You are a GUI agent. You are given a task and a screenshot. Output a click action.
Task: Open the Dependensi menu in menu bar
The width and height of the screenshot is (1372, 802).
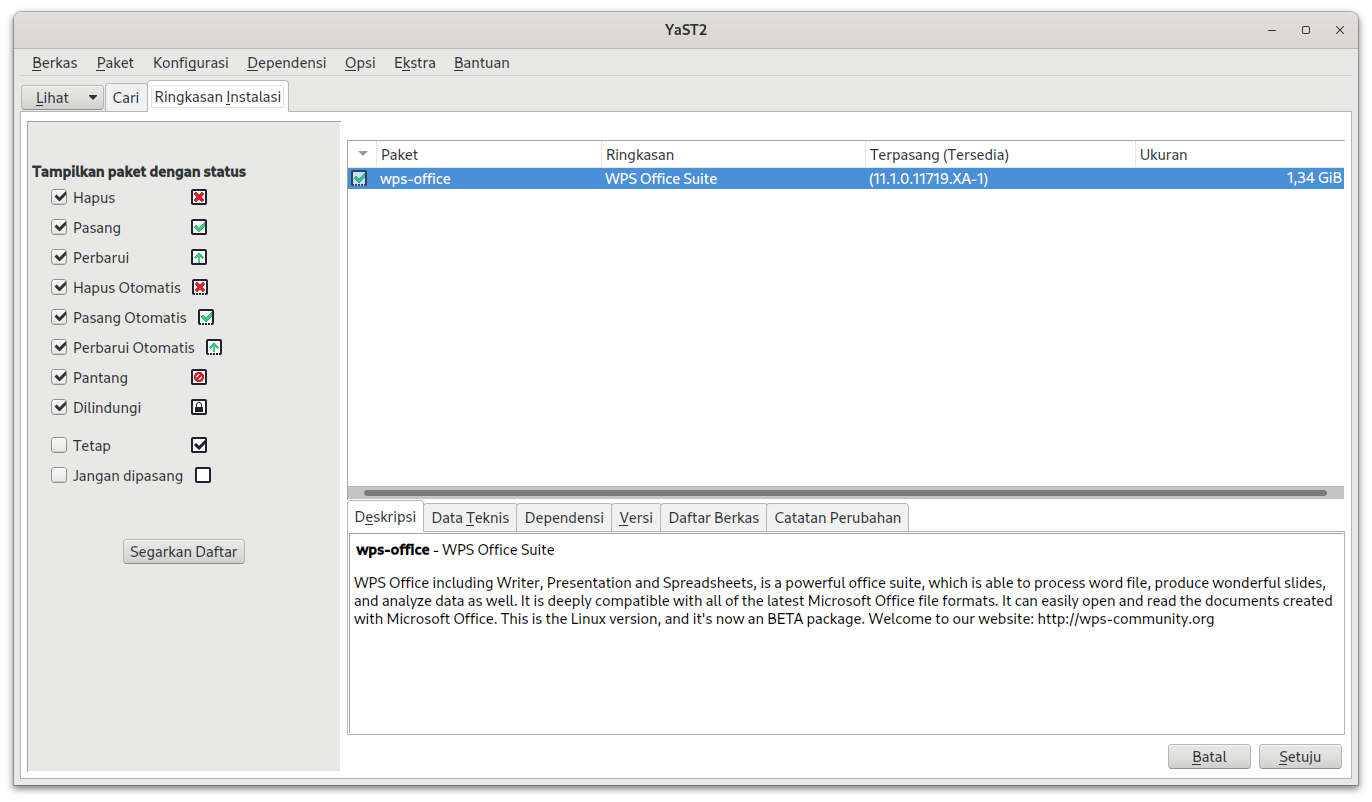click(287, 63)
